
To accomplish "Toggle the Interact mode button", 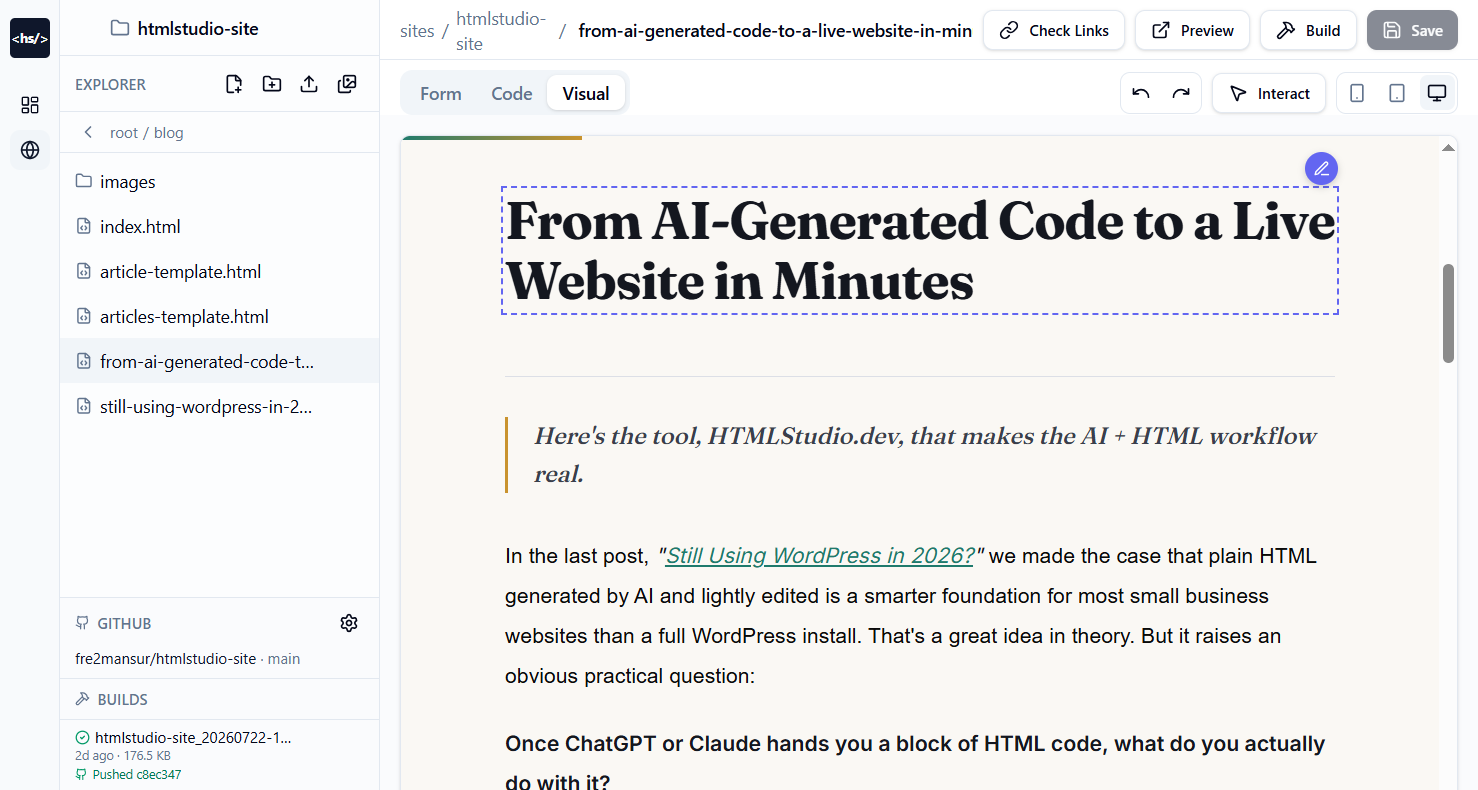I will 1269,93.
